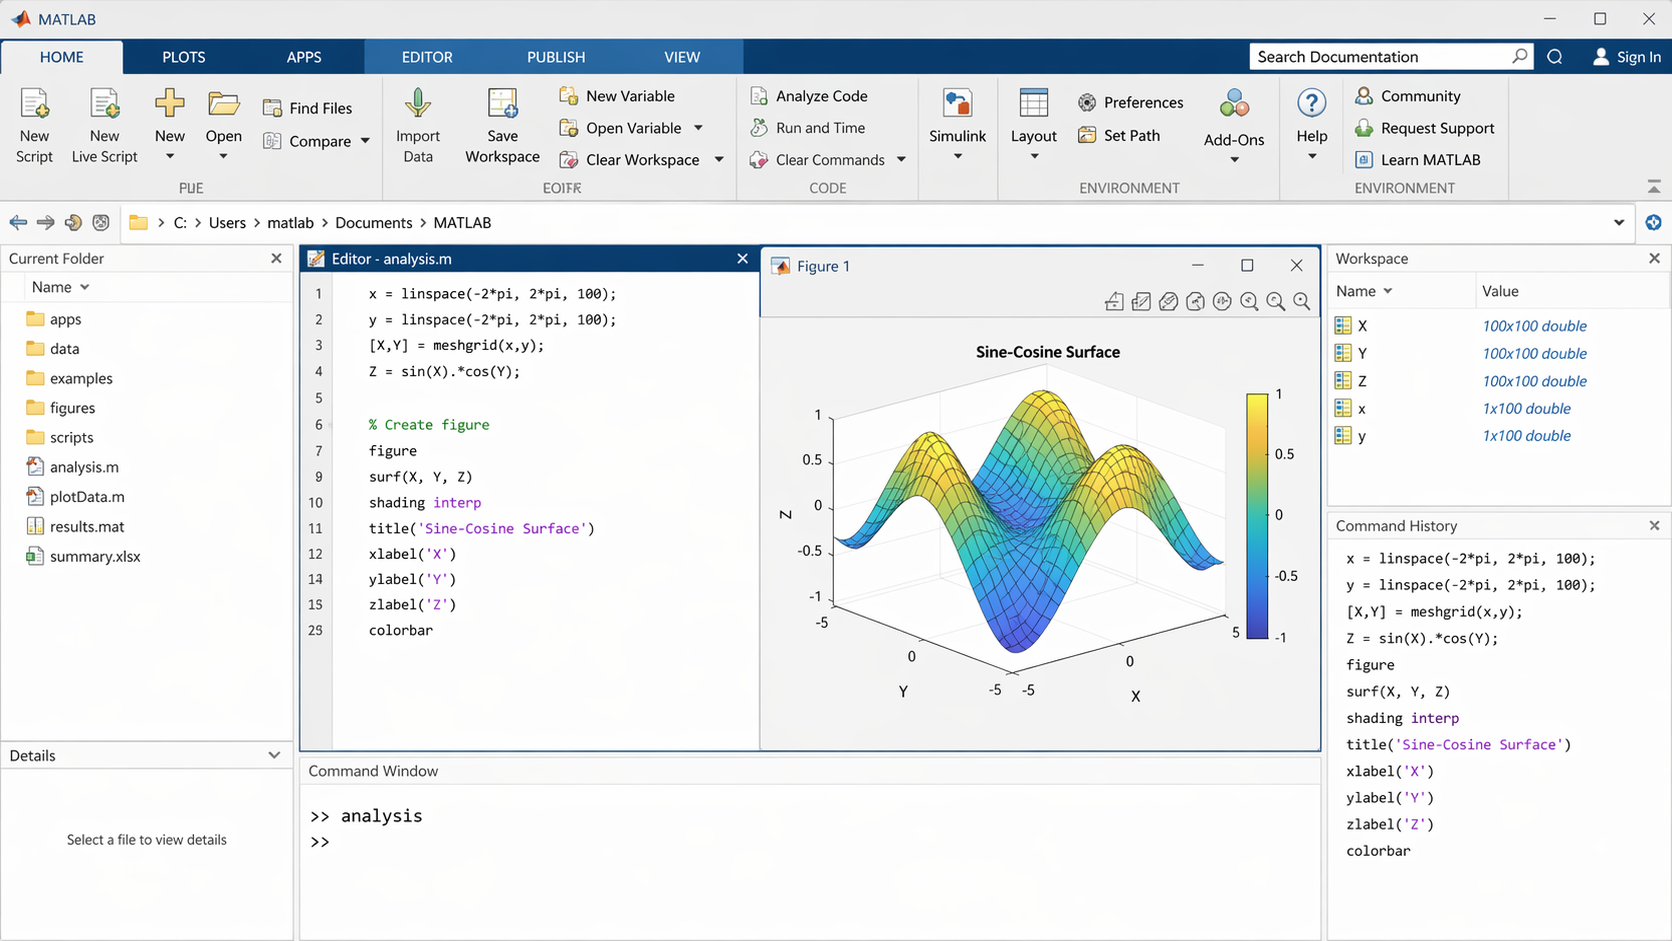Create a New Script

click(34, 125)
